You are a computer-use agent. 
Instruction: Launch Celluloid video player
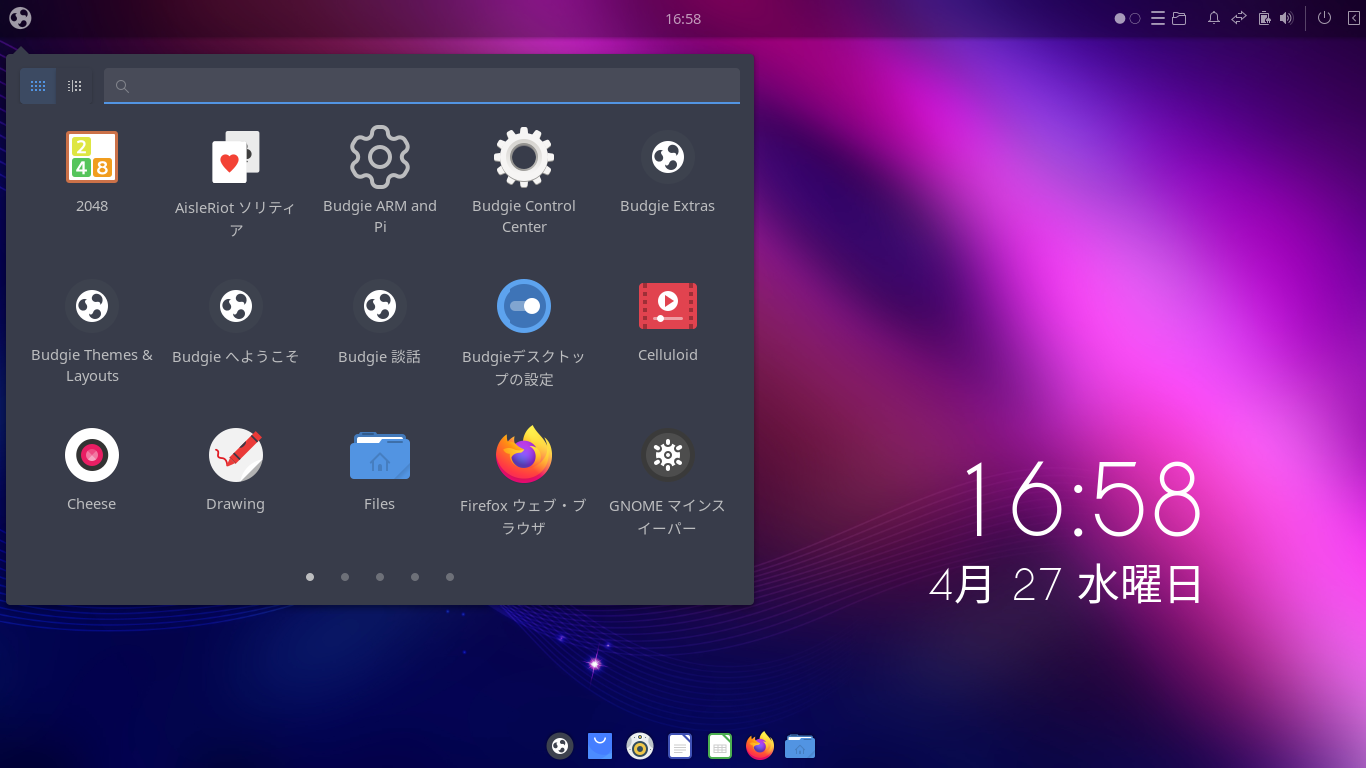pos(668,321)
